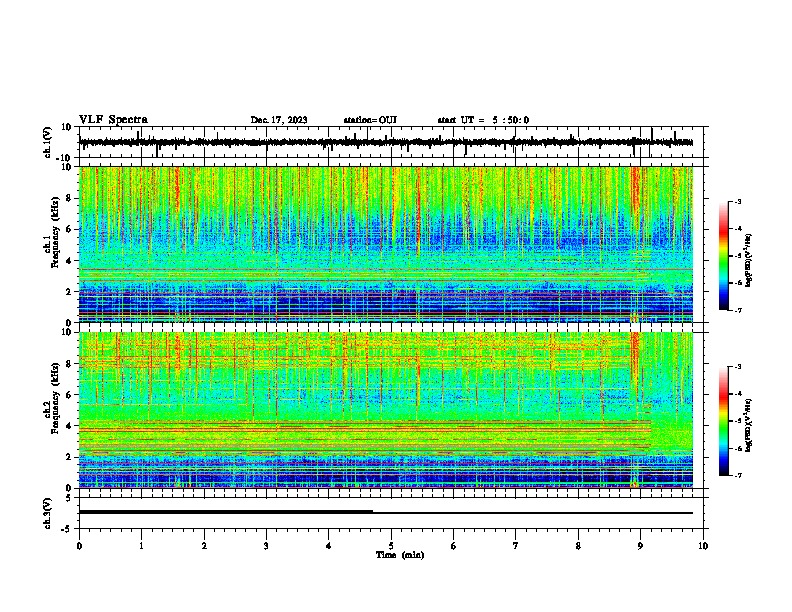
Task: Click tick "1" on the Time axis
Action: point(141,546)
